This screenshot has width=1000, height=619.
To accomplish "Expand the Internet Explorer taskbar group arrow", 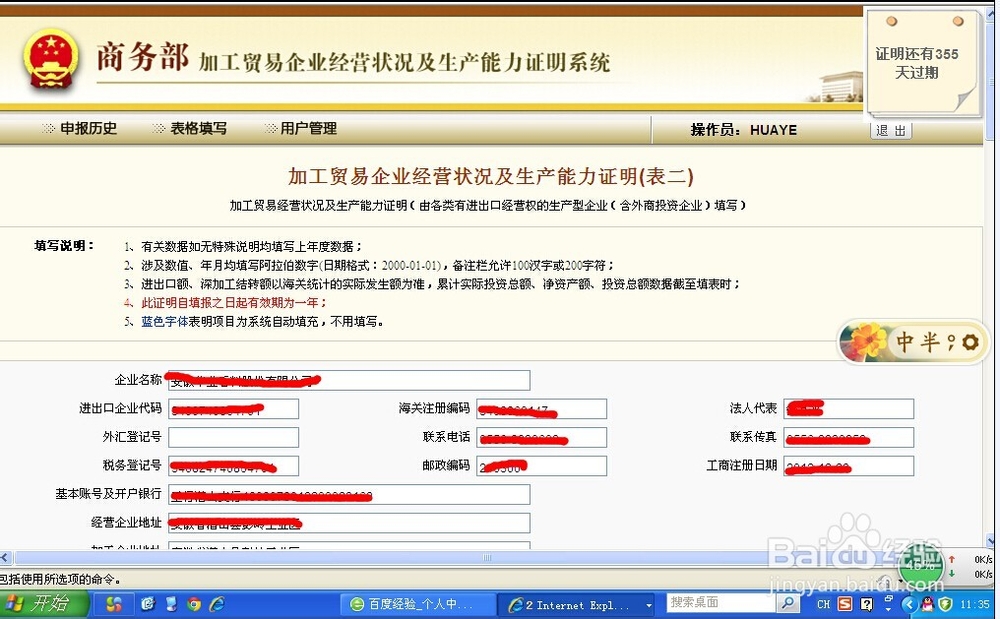I will (x=649, y=605).
